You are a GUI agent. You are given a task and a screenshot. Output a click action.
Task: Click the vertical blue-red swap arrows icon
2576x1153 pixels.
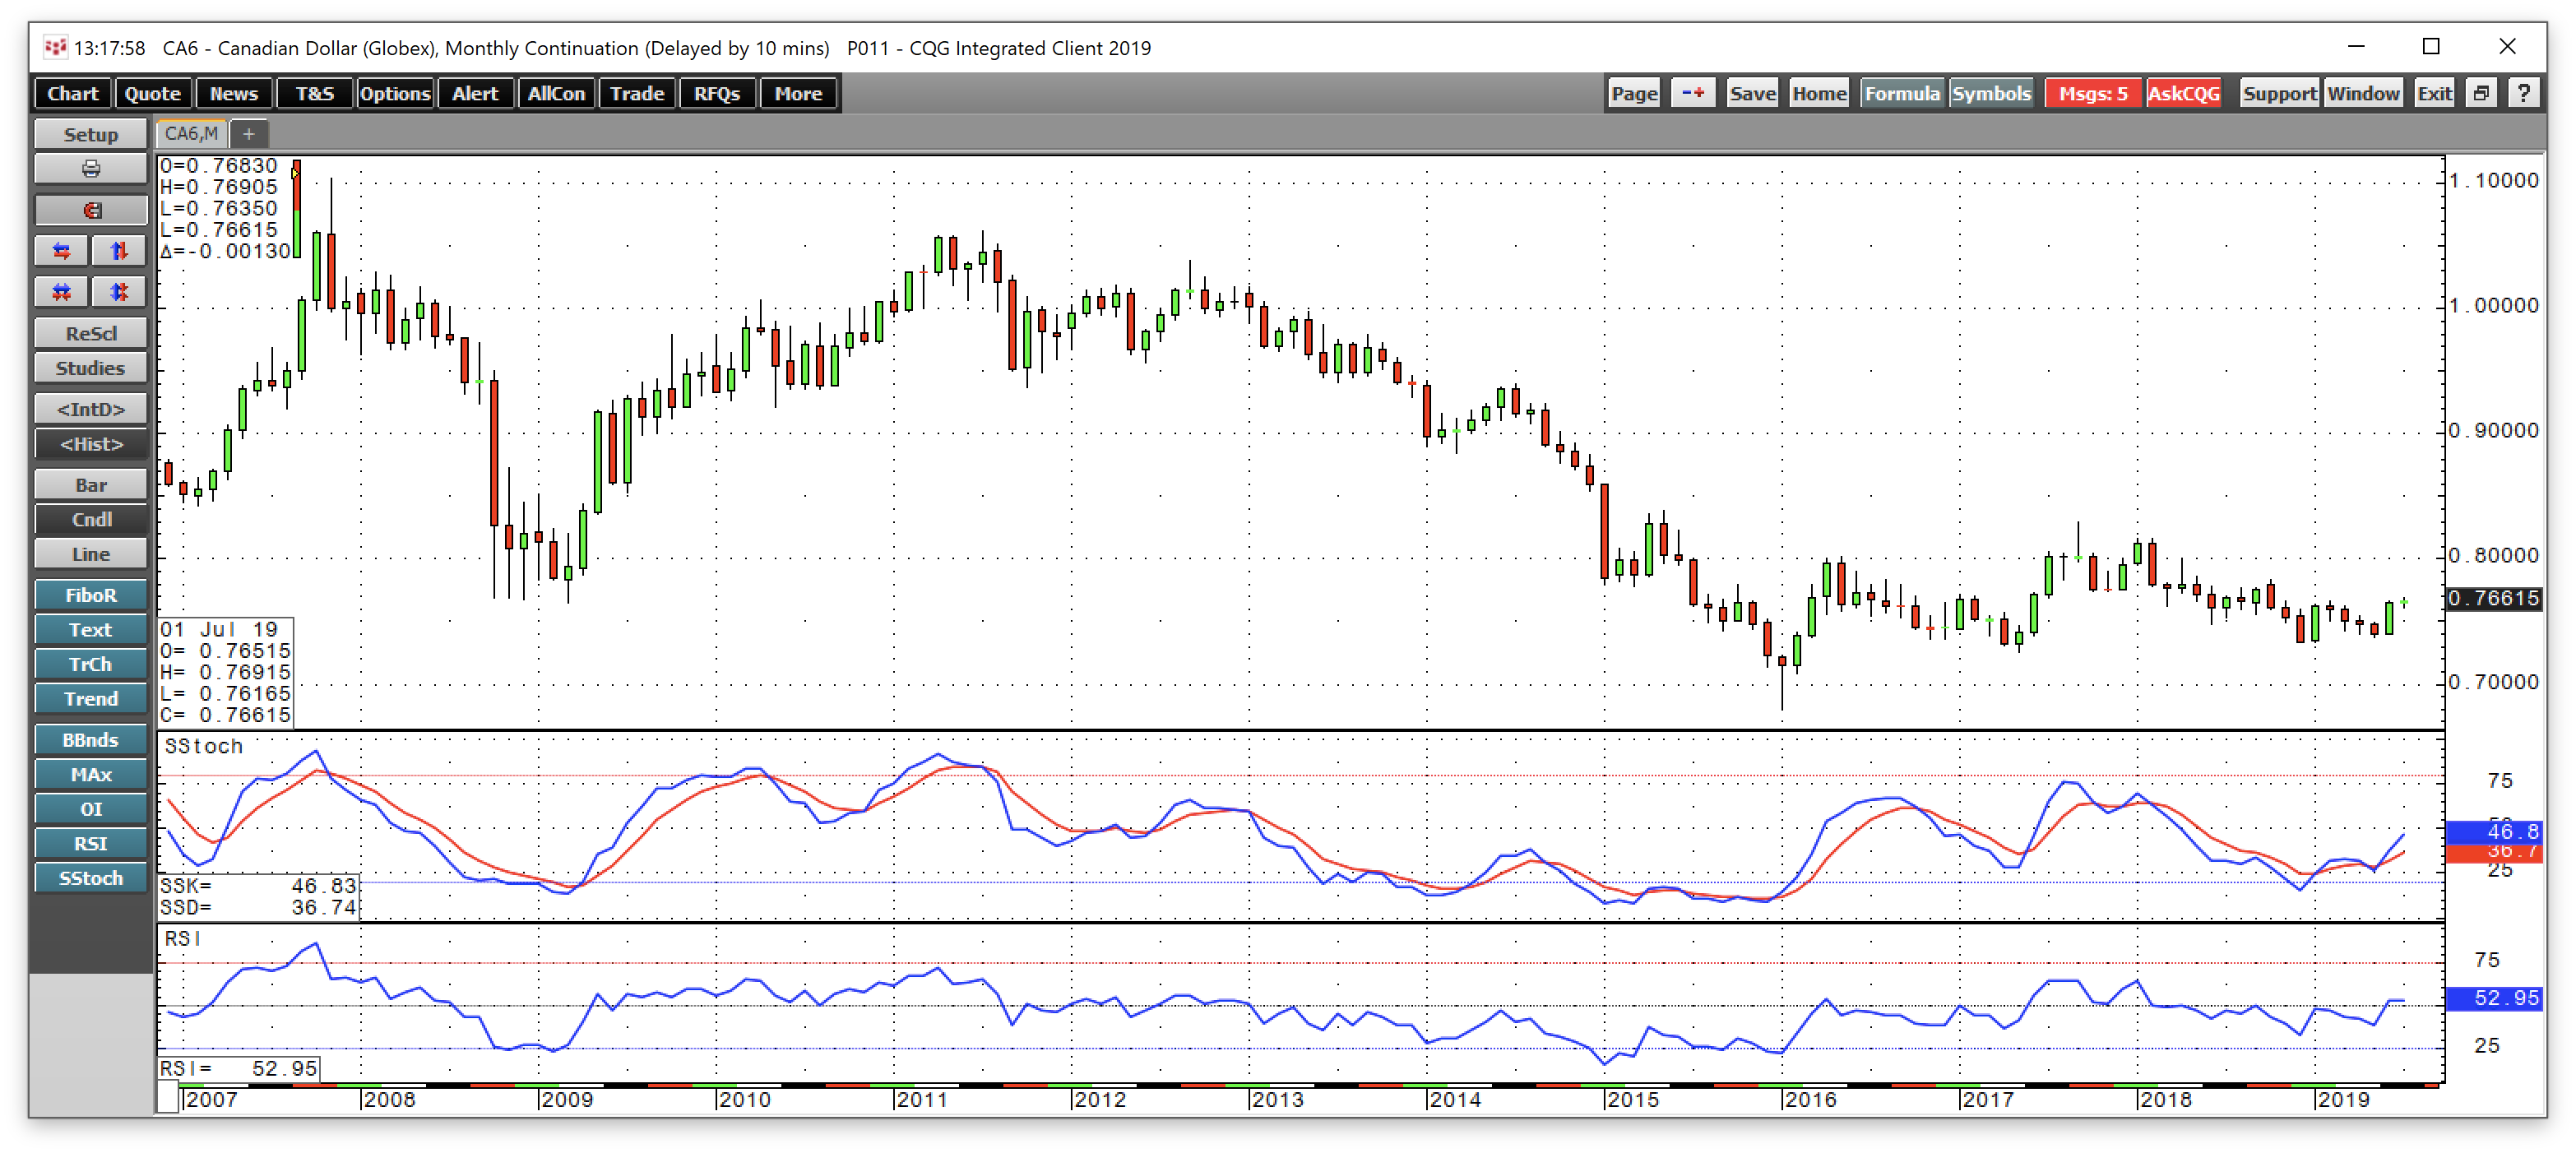[119, 251]
